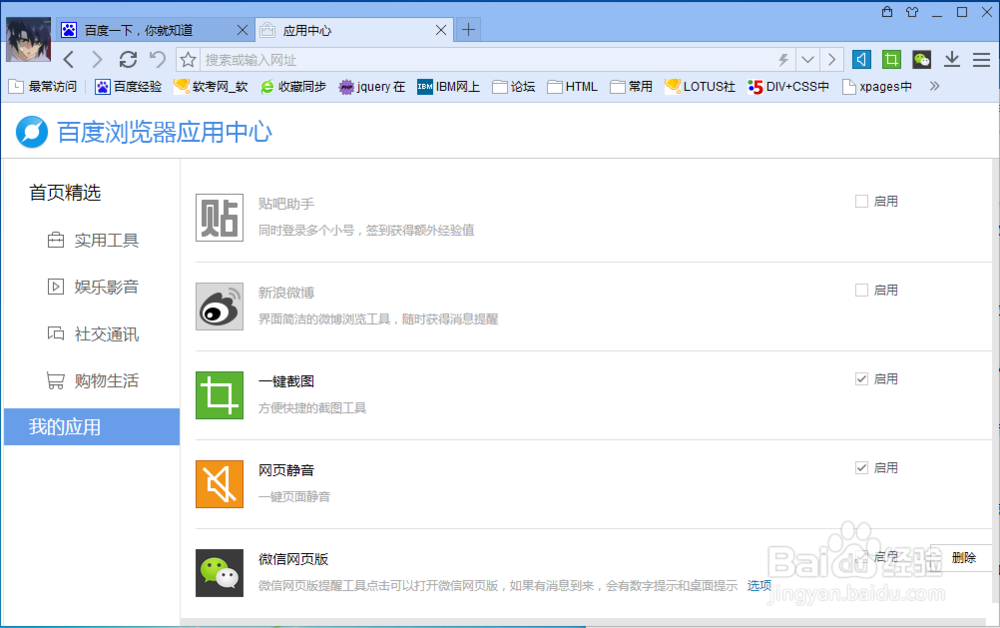Open jquery 在 bookmark
Viewport: 1000px width, 628px height.
pos(372,87)
